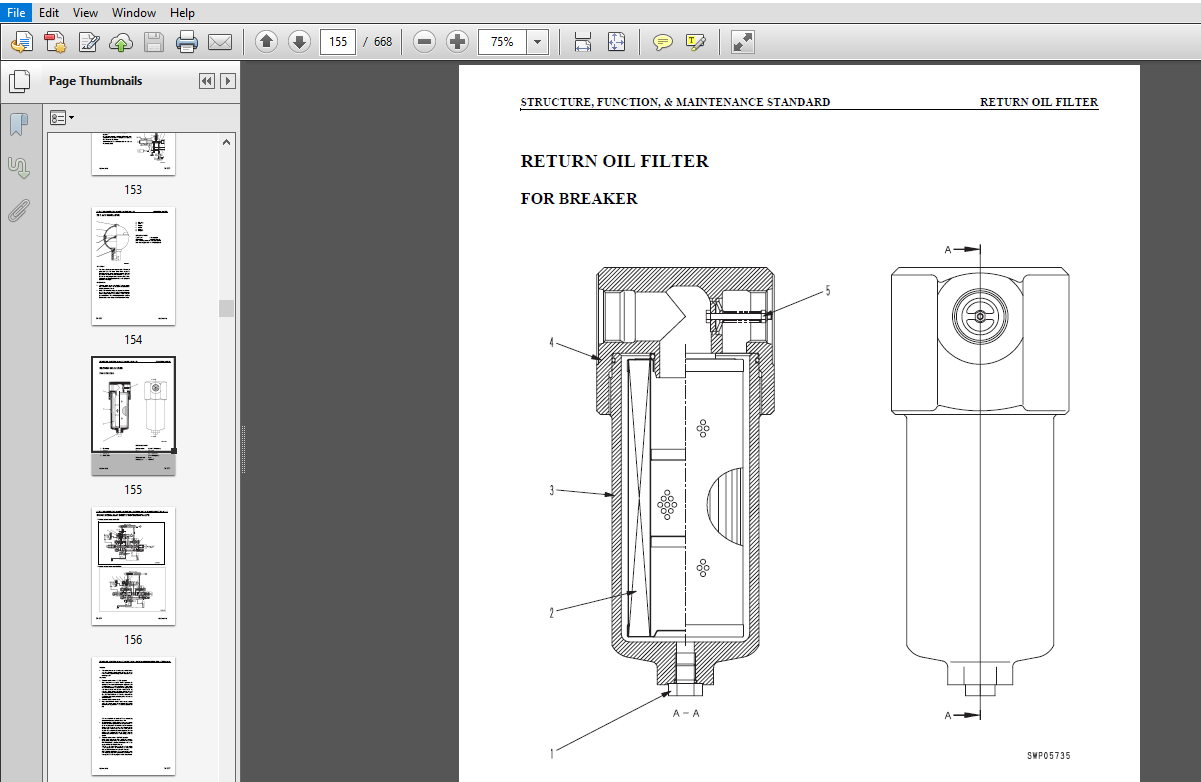Select page 154 thumbnail
The height and width of the screenshot is (782, 1201).
pyautogui.click(x=133, y=266)
